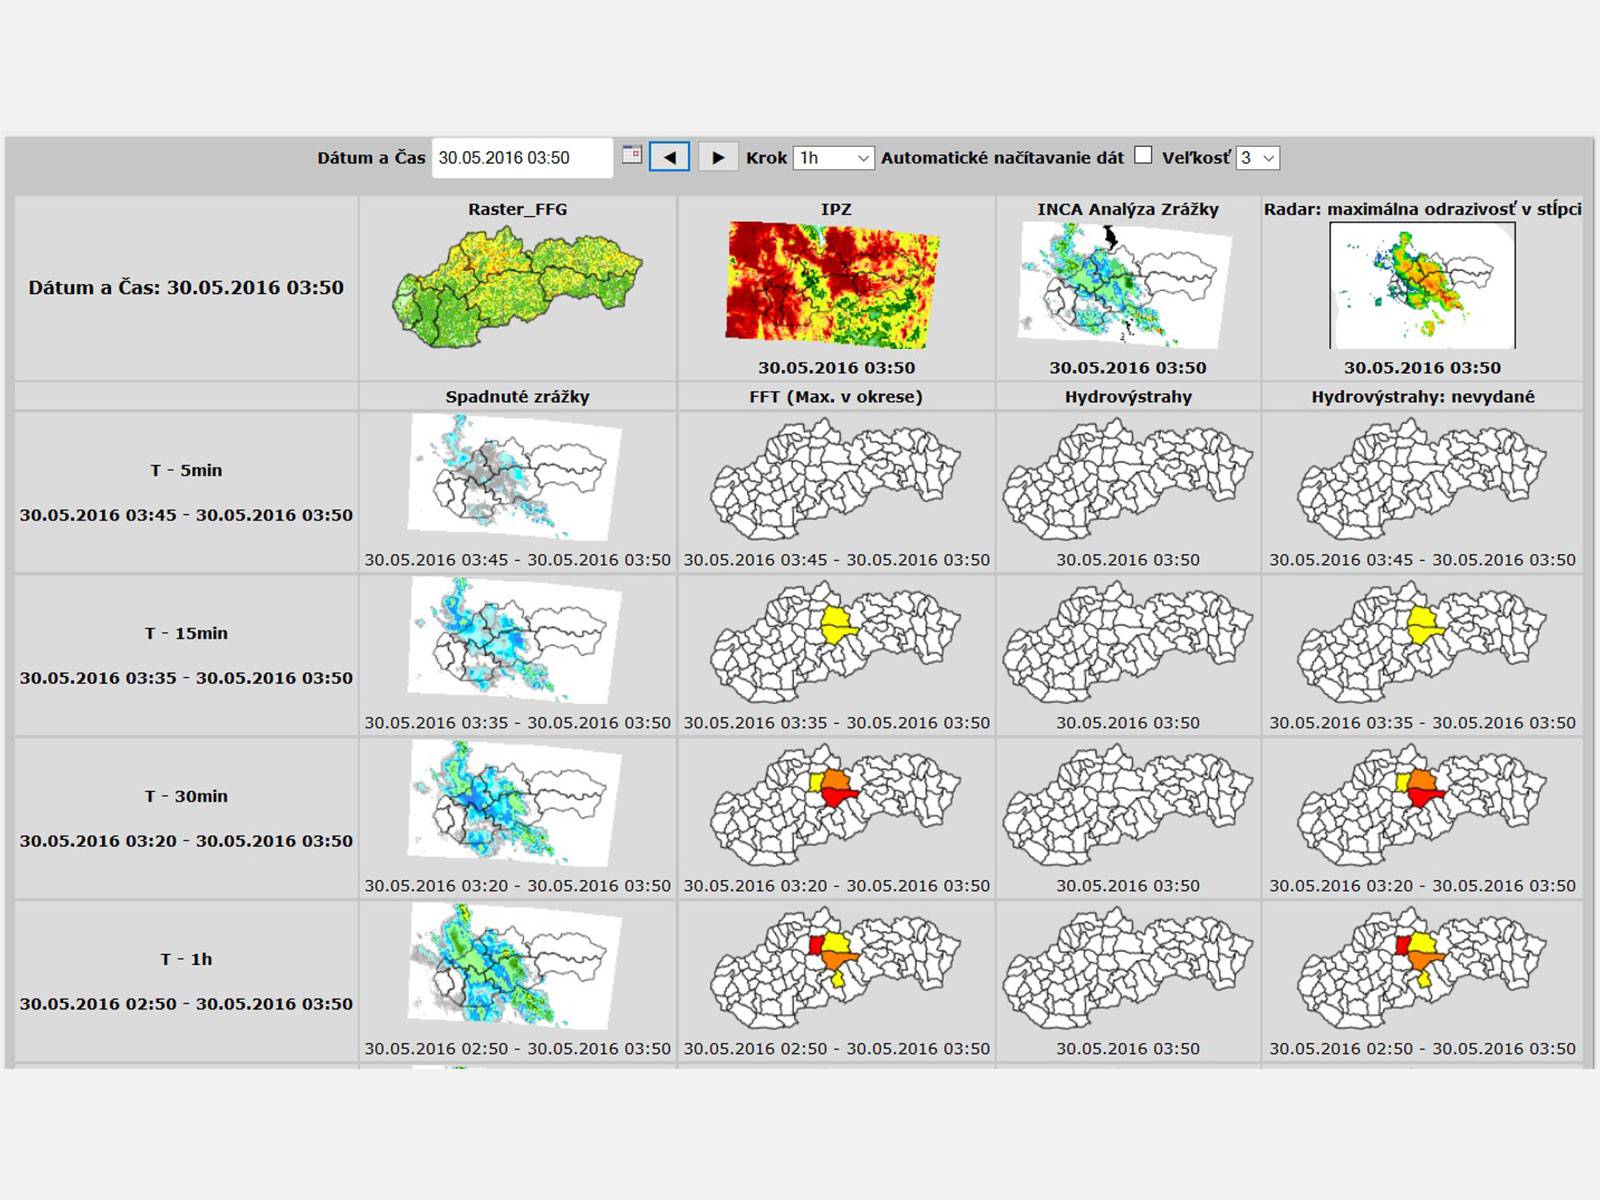Click the 'T - 30min' row label
This screenshot has height=1200, width=1600.
pyautogui.click(x=186, y=796)
